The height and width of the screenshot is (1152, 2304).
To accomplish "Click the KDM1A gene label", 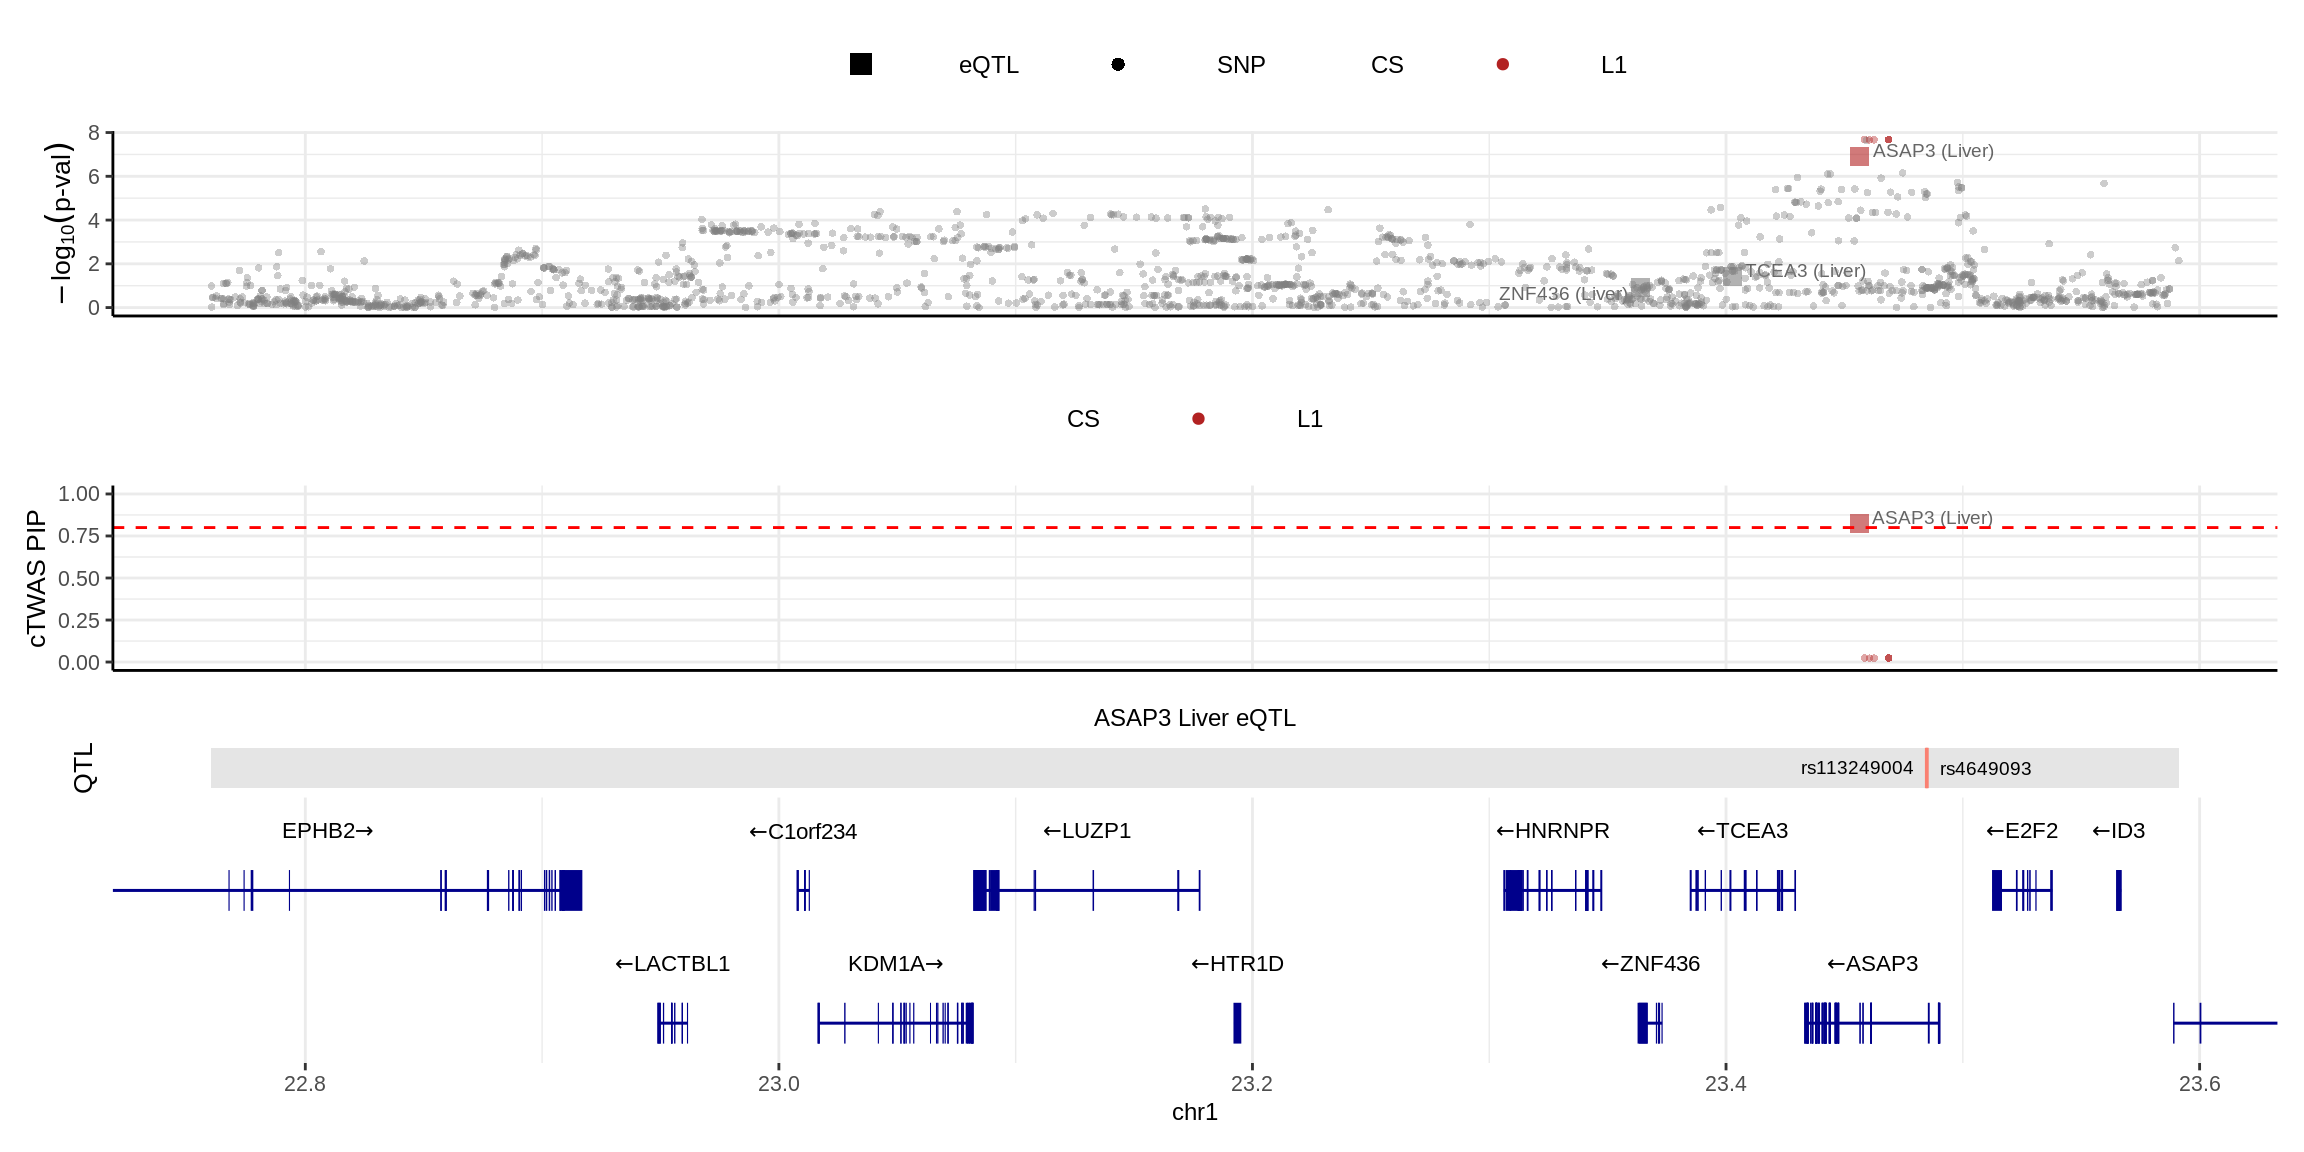I will (x=895, y=964).
